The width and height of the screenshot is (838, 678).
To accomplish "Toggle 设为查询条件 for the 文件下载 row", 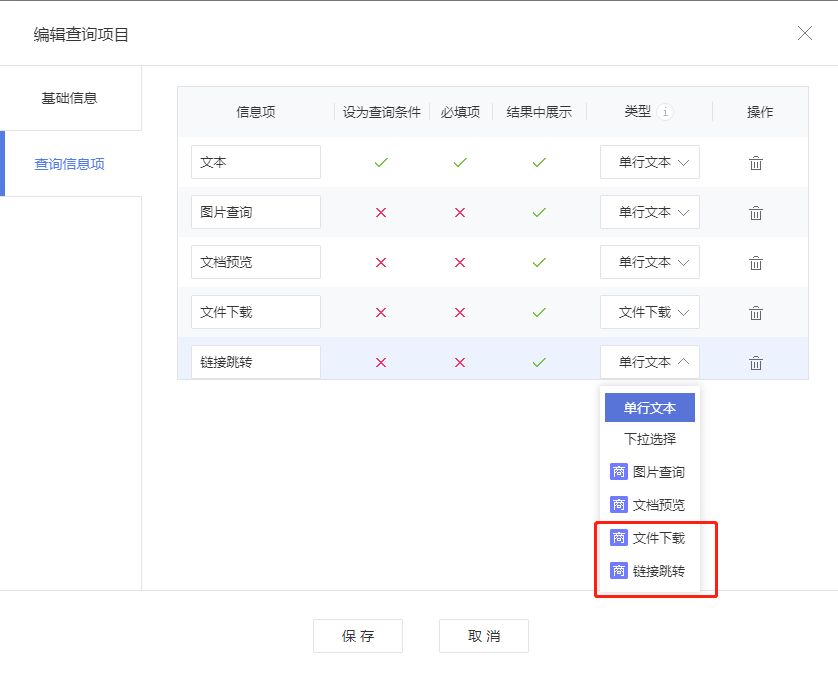I will (381, 313).
